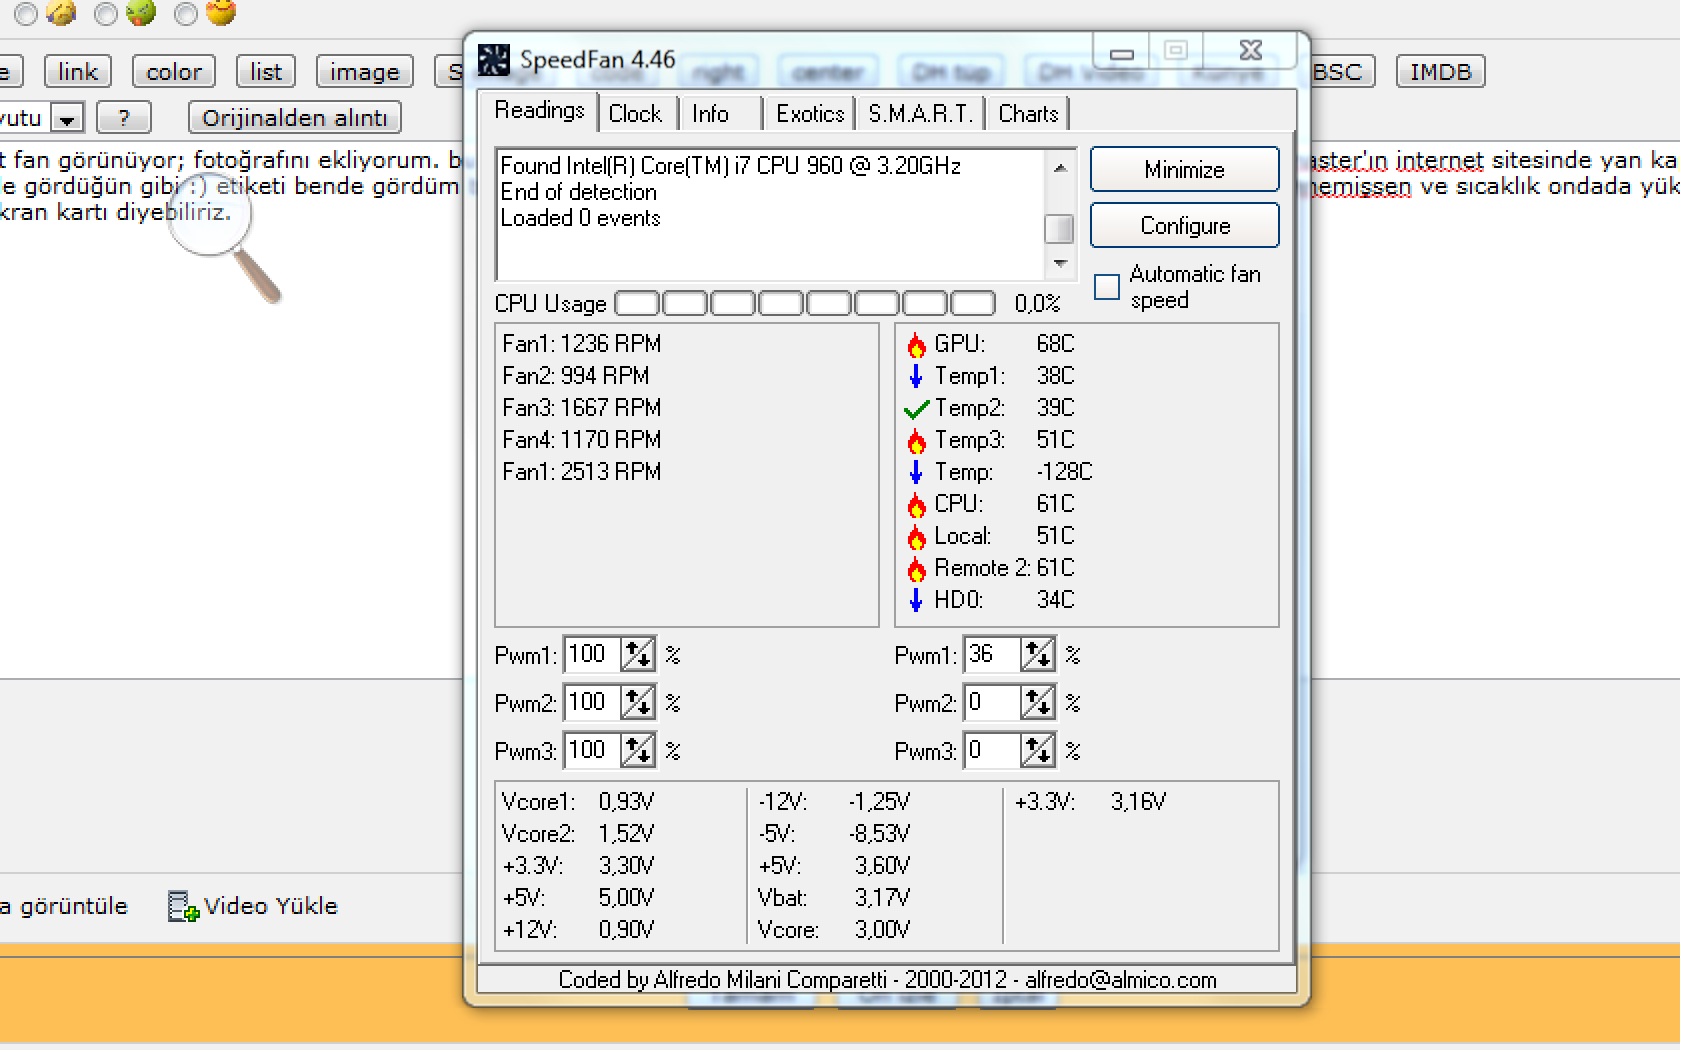The image size is (1692, 1052).
Task: Click the magnifying glass icon in the editor
Action: pos(223,238)
